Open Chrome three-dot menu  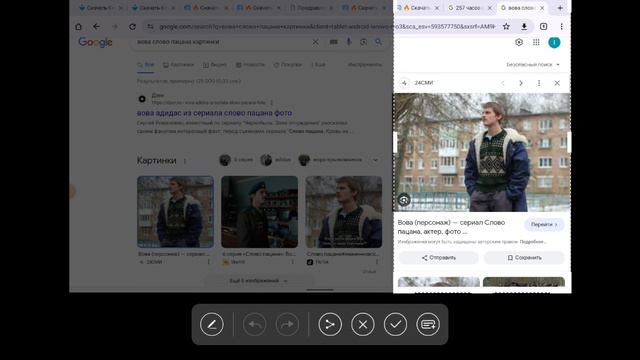562,27
